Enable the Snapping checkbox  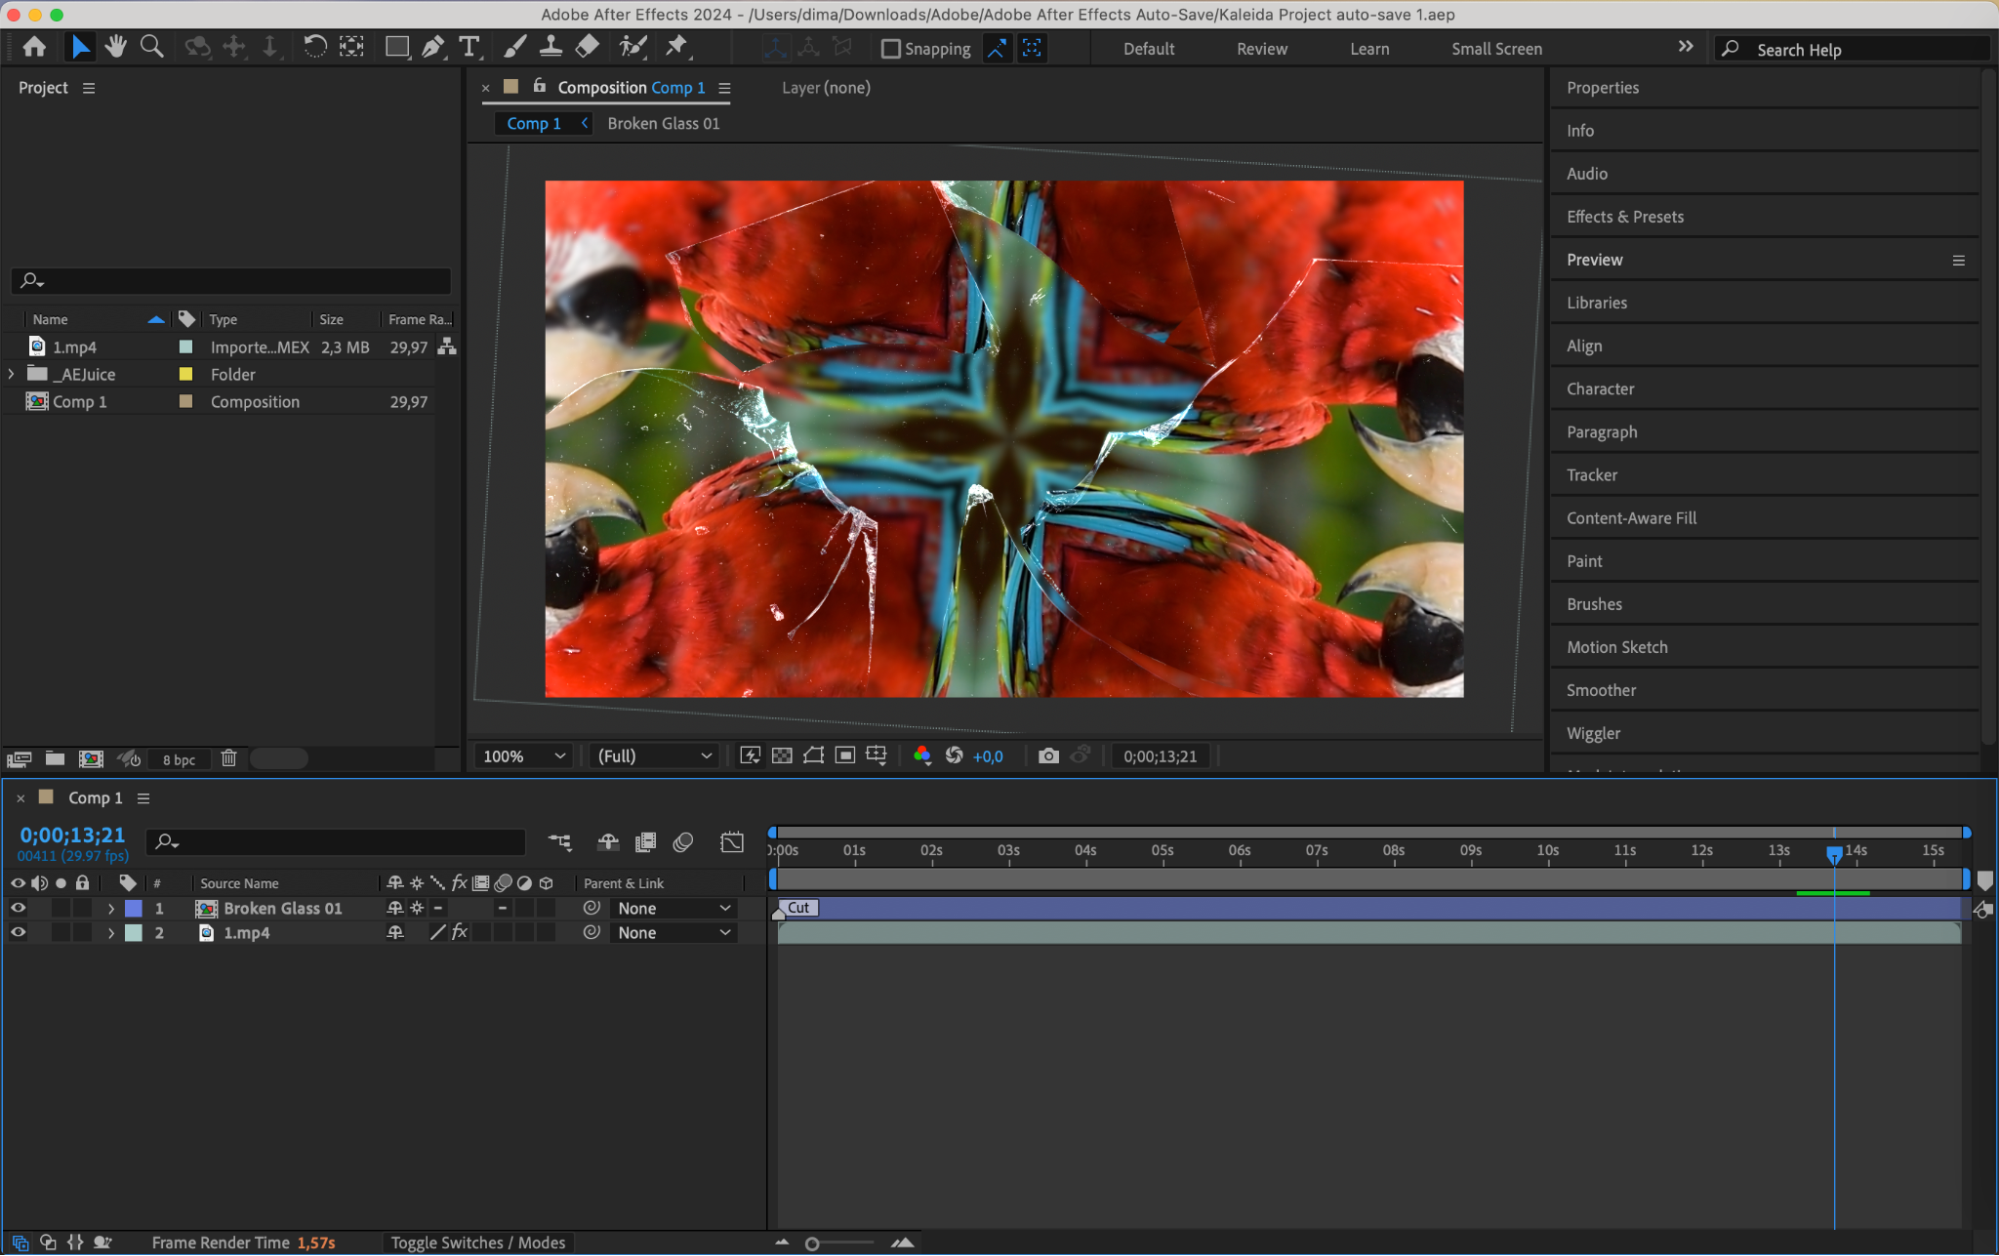(x=890, y=48)
